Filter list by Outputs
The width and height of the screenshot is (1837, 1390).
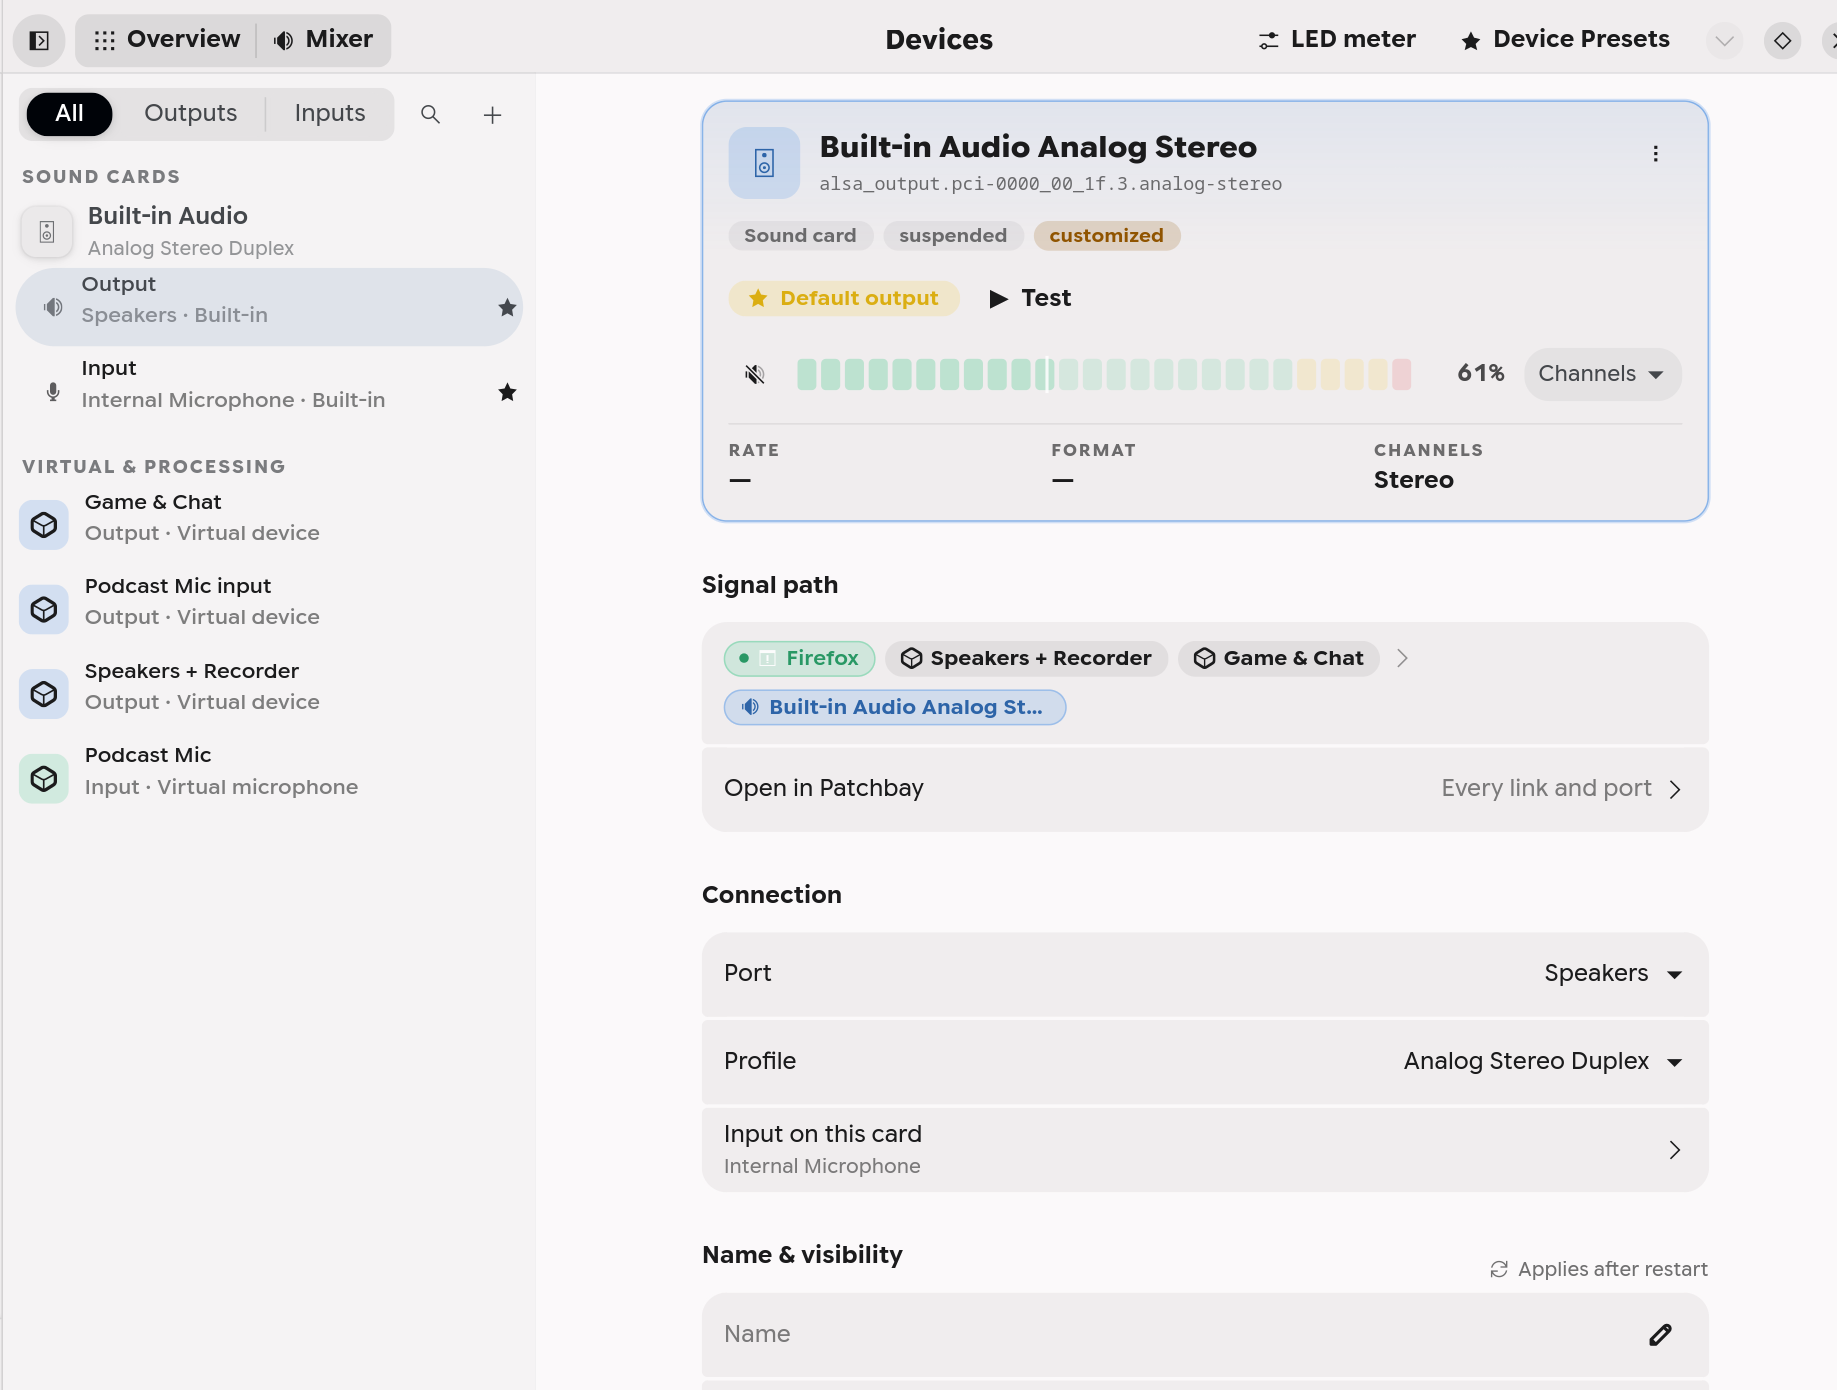pos(191,114)
